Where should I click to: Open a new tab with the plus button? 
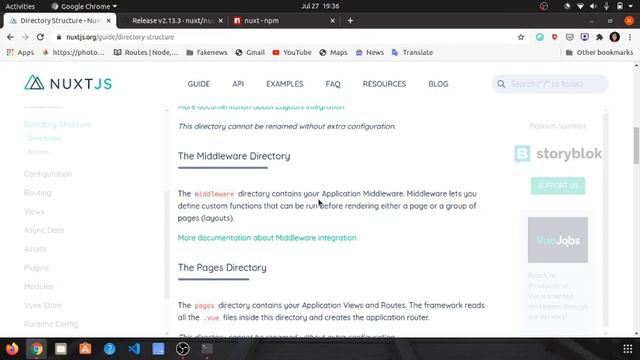[350, 20]
